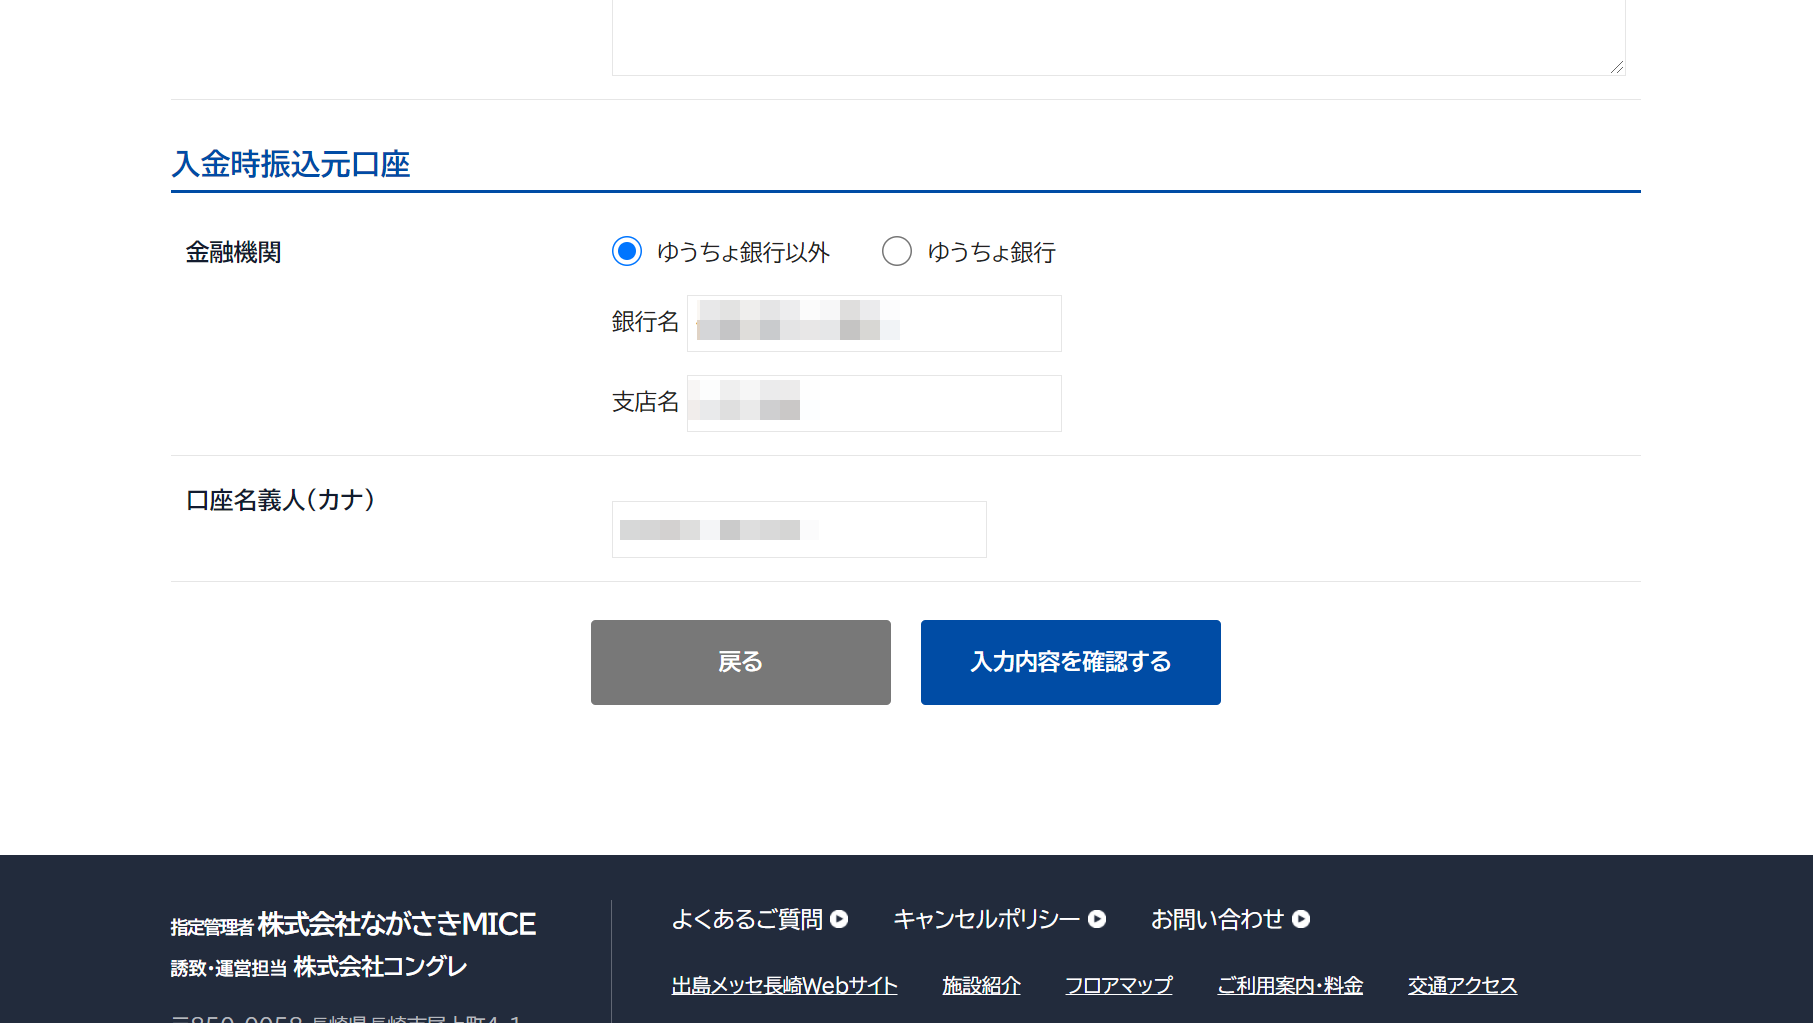
Task: Open the キャンセルポリシー footer link
Action: pos(986,919)
